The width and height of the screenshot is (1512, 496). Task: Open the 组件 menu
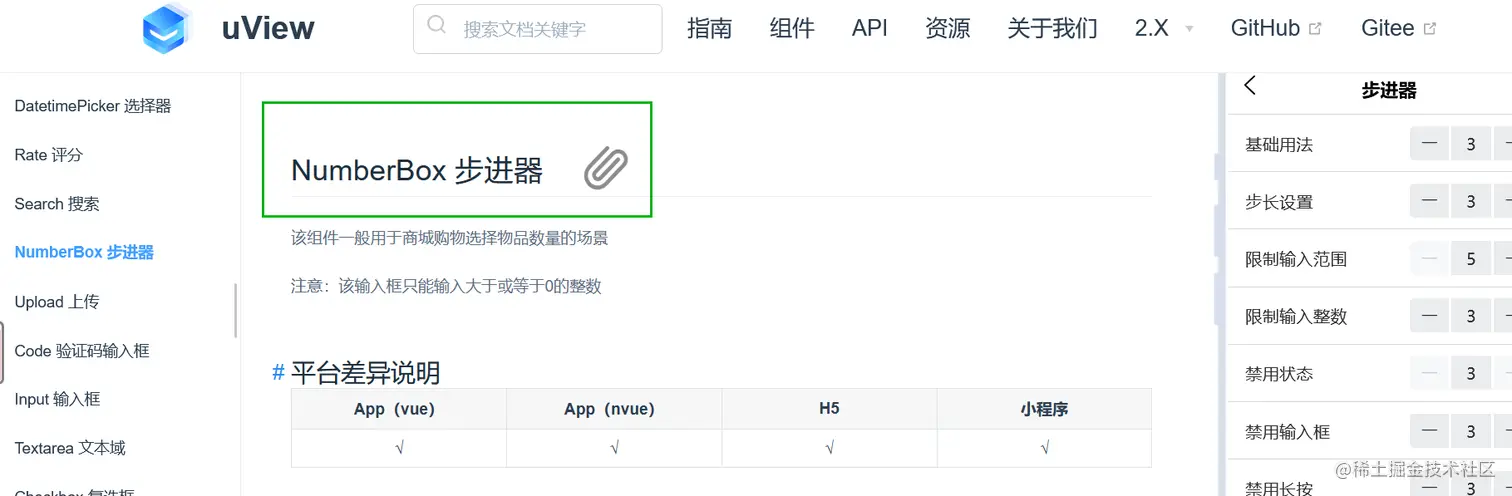click(792, 28)
